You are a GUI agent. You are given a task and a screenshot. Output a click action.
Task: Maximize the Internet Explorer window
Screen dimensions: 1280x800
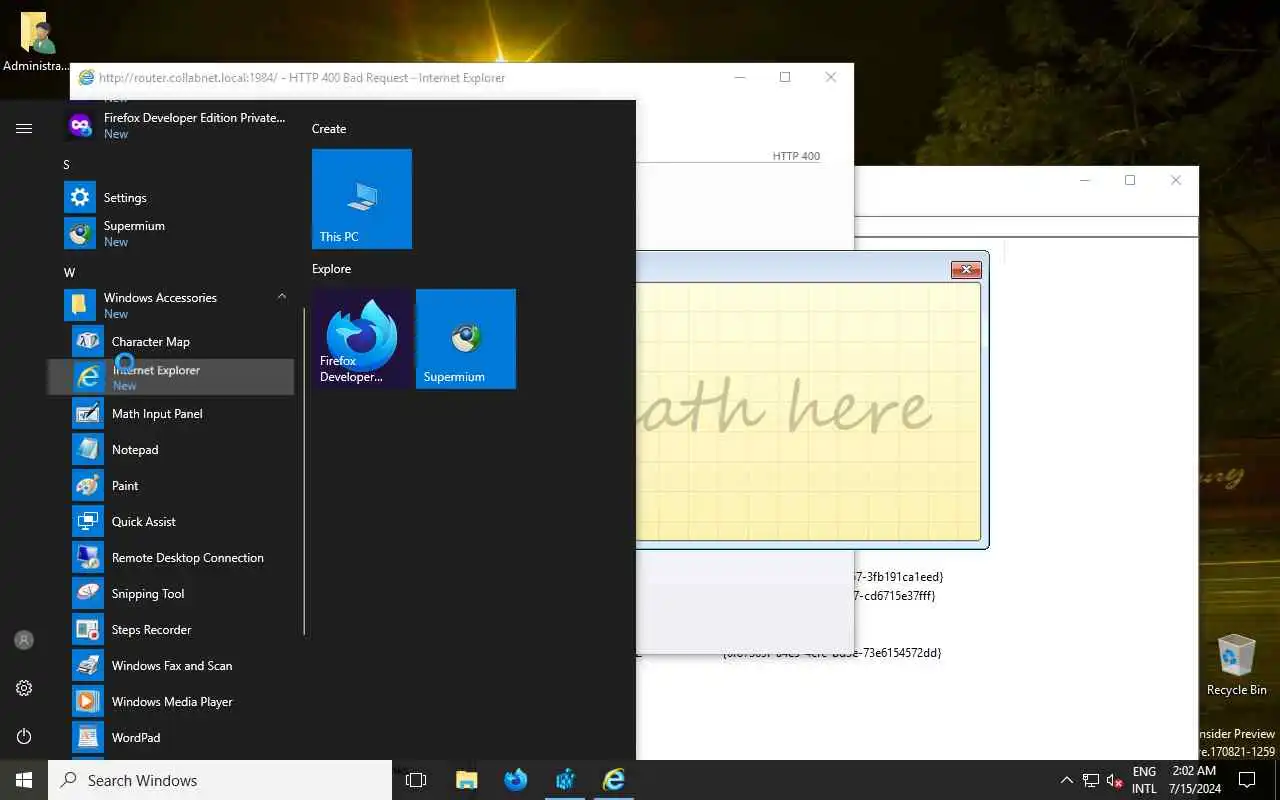785,77
